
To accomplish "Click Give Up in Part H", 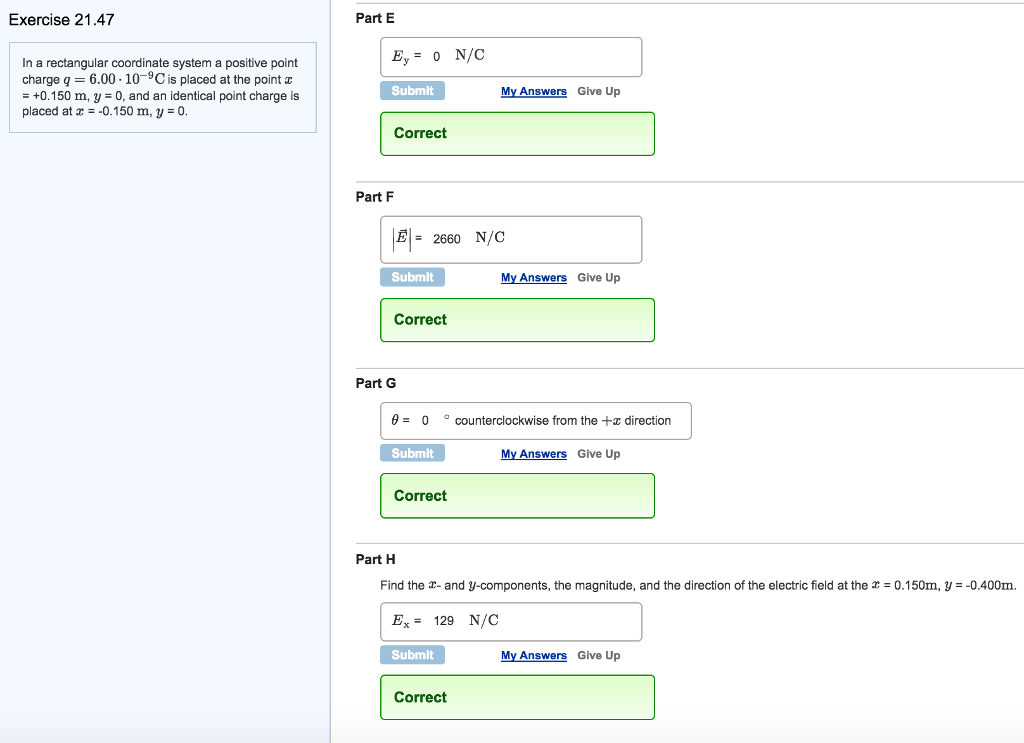I will pyautogui.click(x=598, y=655).
